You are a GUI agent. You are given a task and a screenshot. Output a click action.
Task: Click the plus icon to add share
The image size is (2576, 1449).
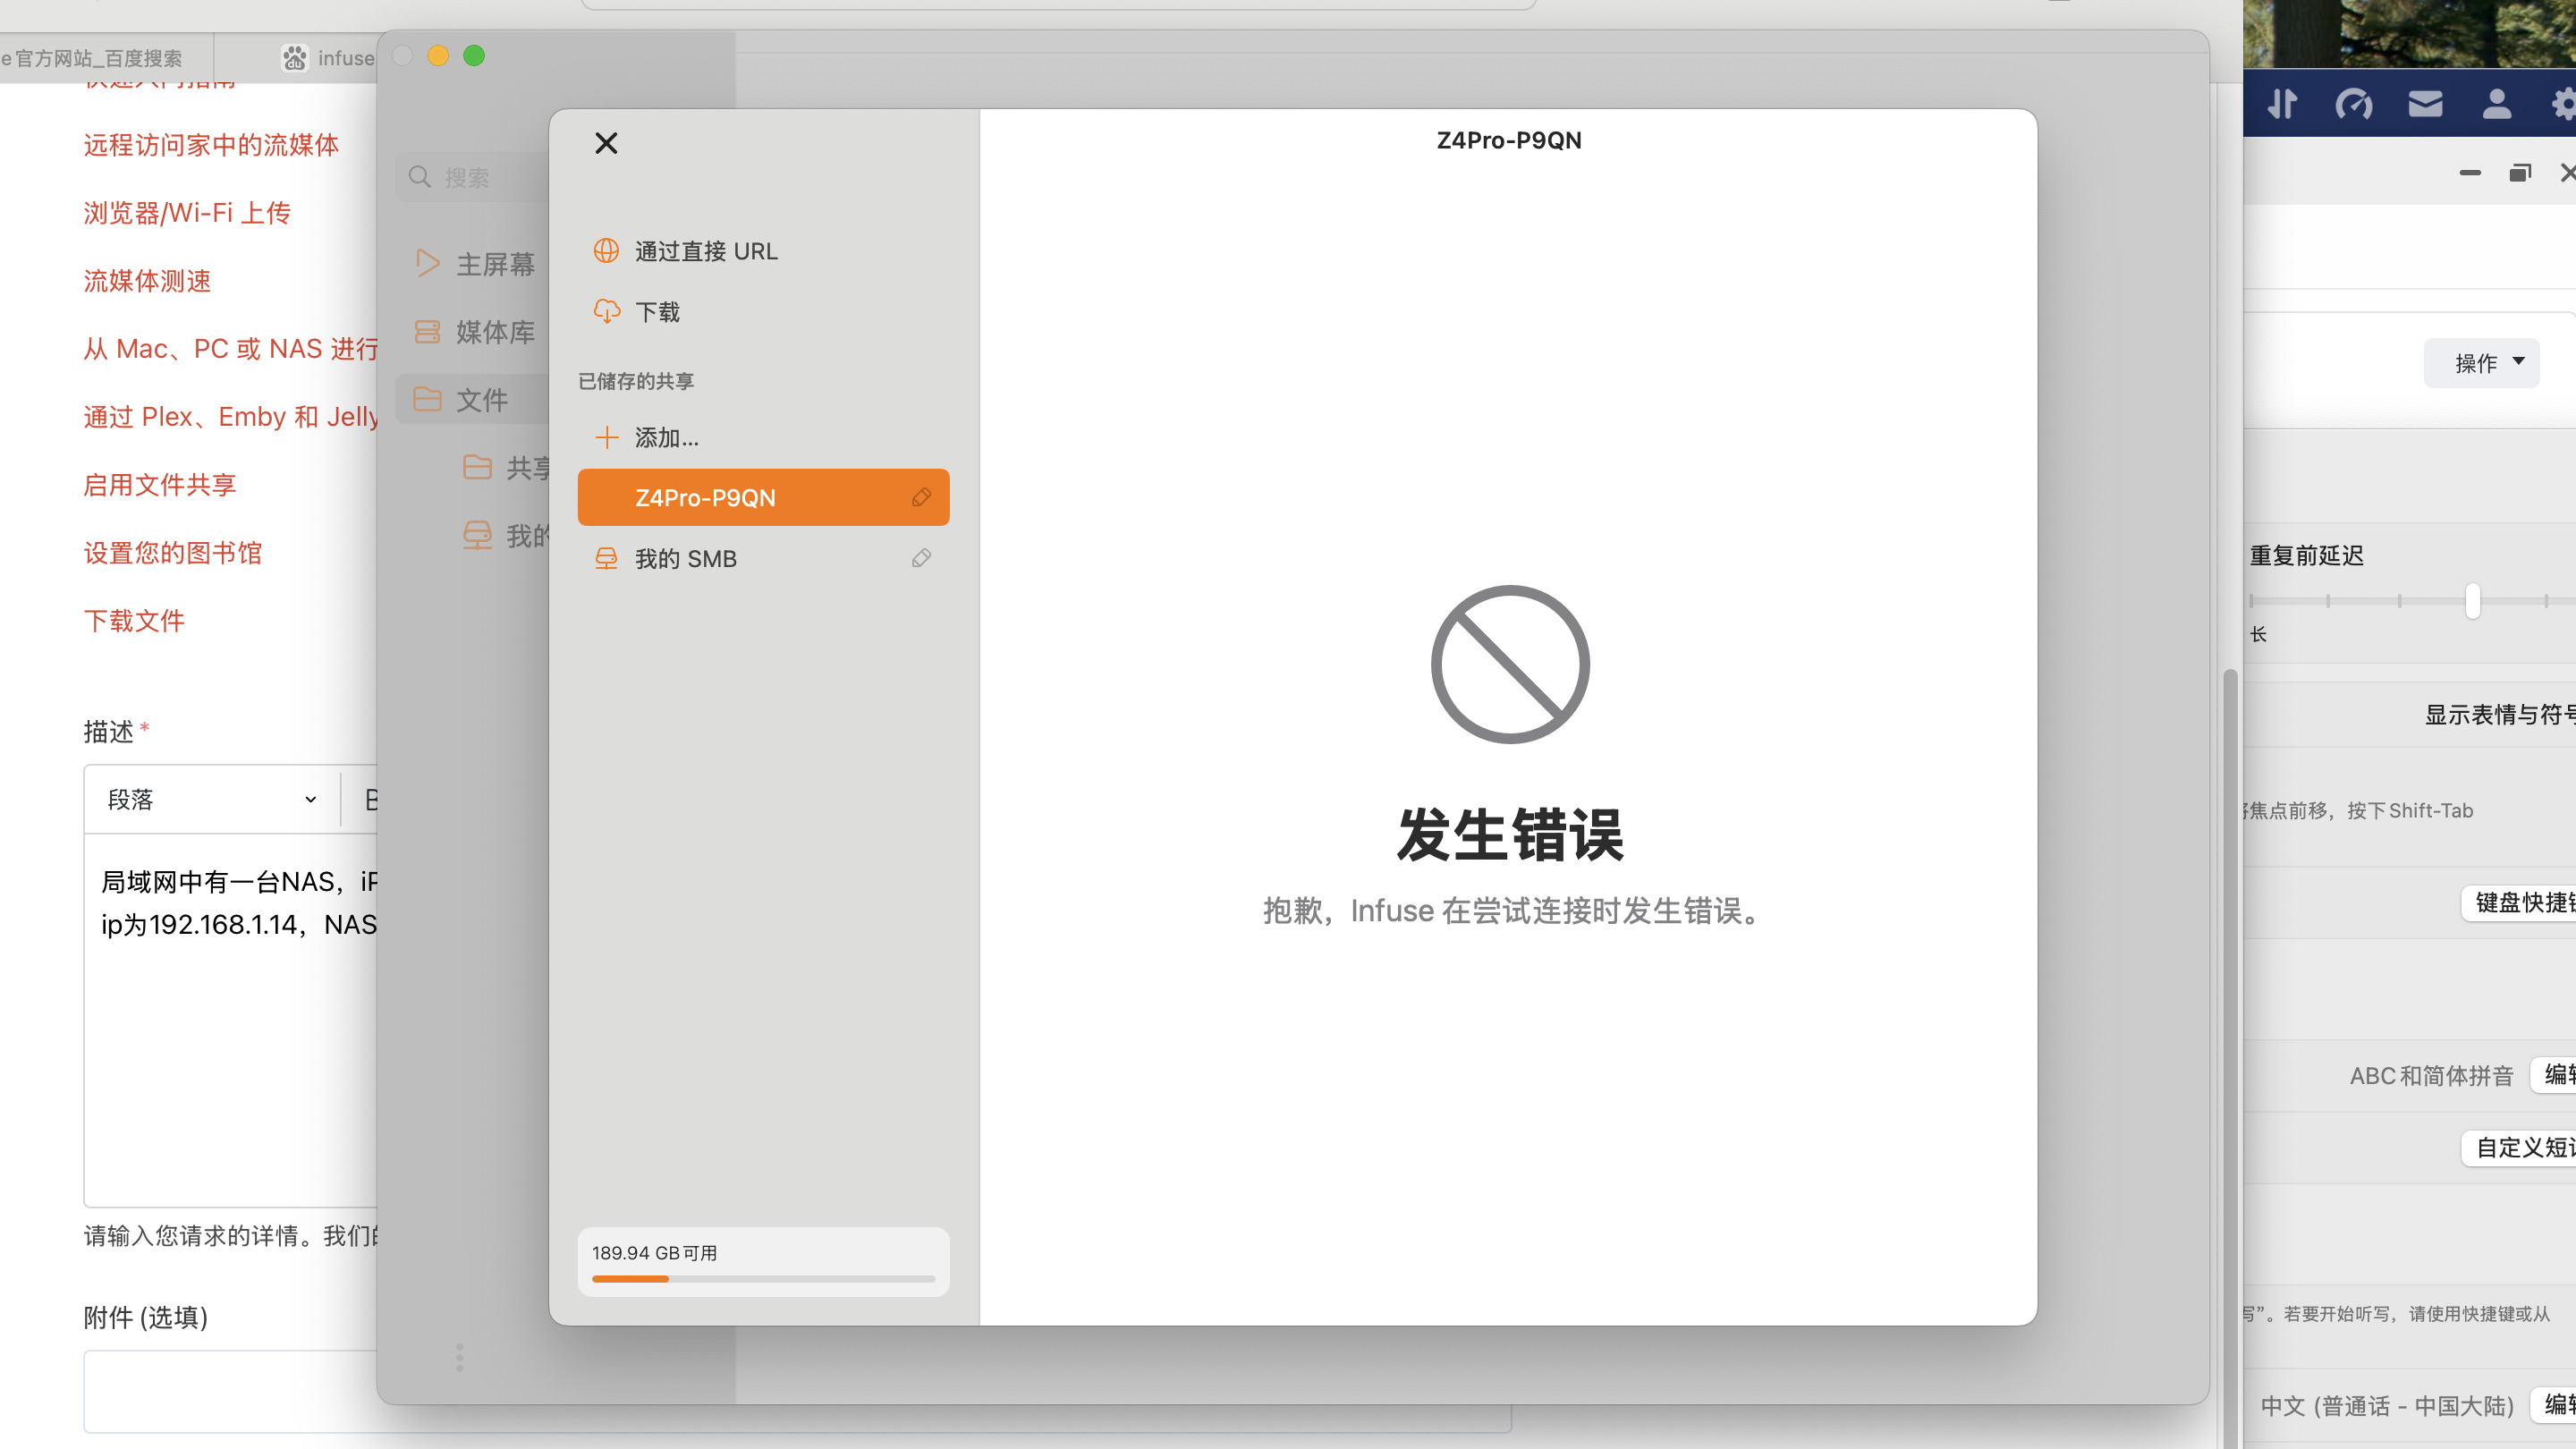[606, 437]
